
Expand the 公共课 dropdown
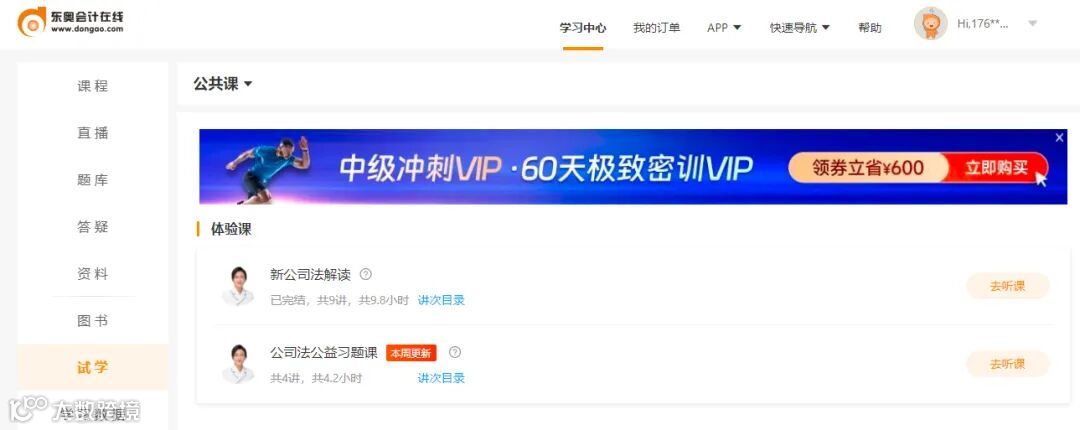222,84
